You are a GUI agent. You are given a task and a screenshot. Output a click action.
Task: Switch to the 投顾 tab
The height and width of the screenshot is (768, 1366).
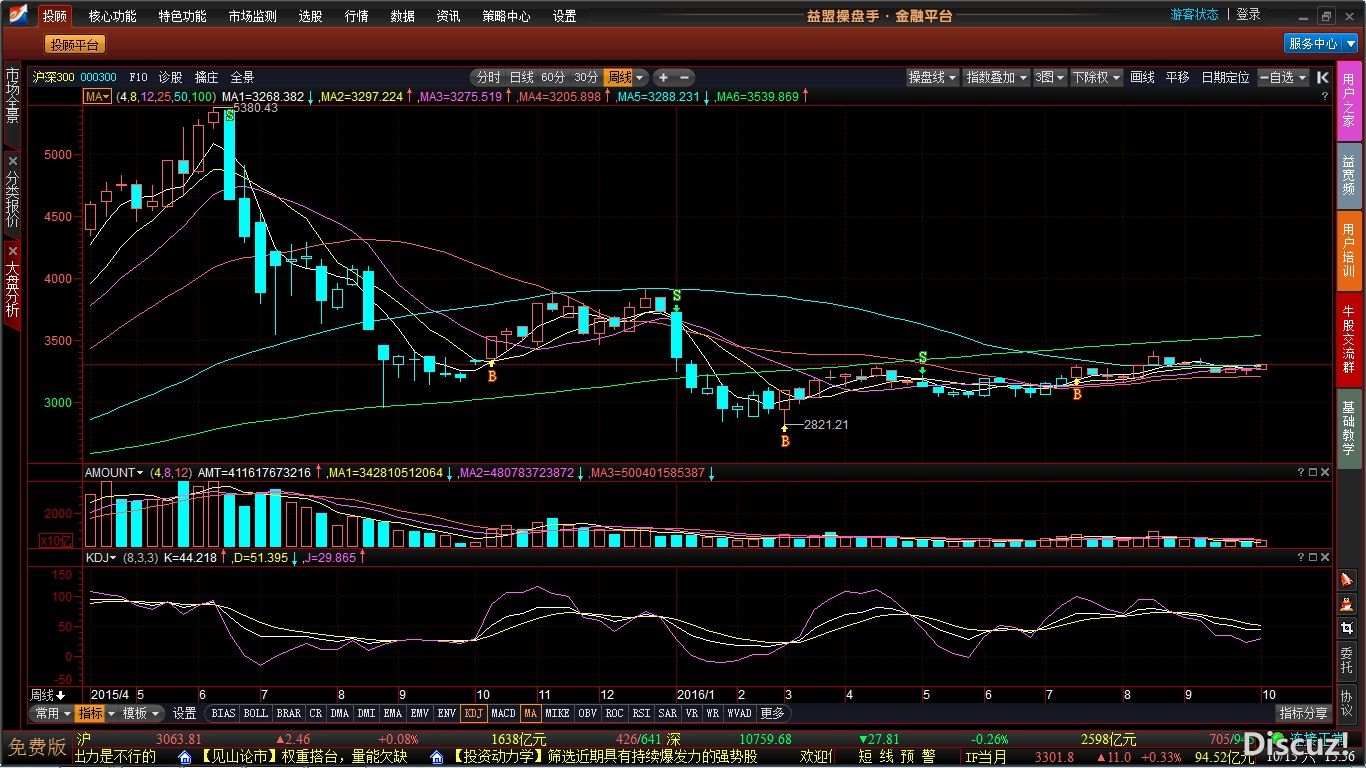(55, 16)
